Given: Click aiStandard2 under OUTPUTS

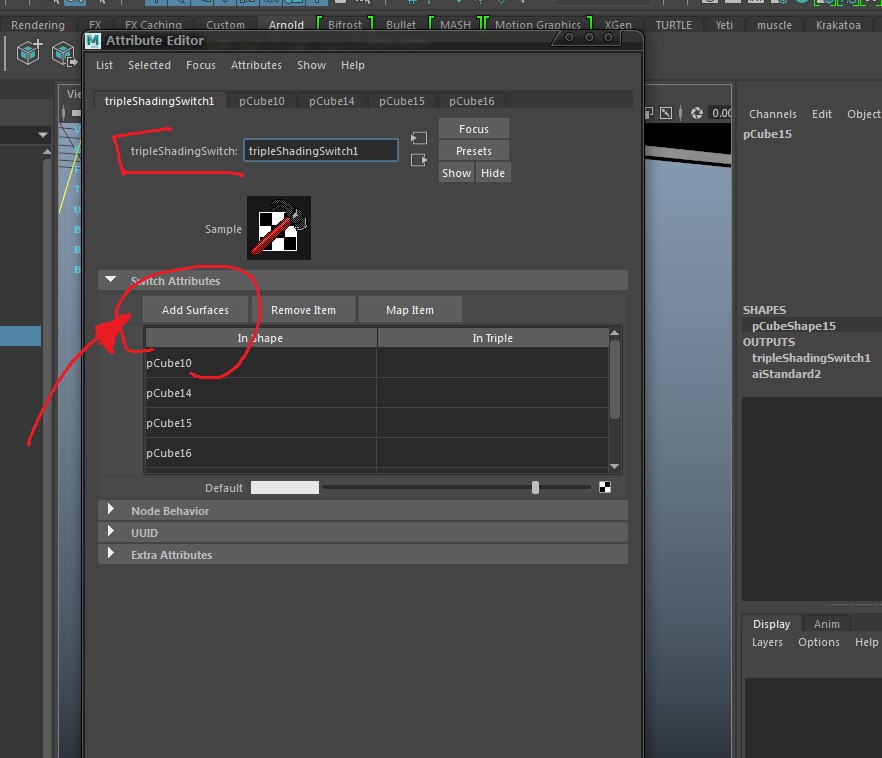Looking at the screenshot, I should pos(786,373).
